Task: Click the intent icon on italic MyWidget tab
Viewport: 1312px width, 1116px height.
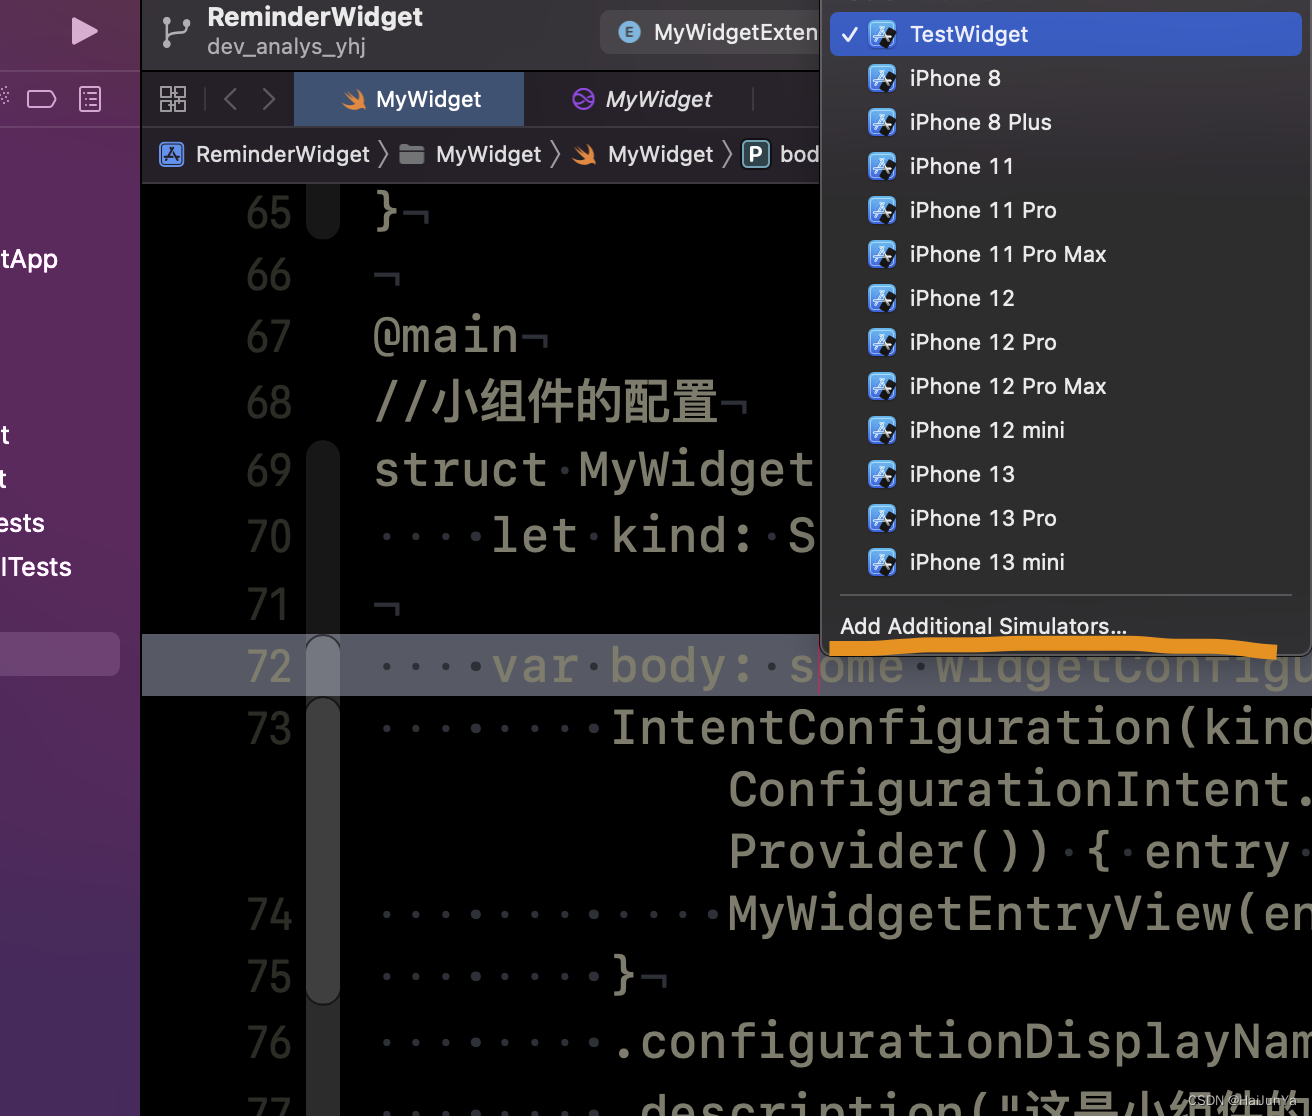Action: pyautogui.click(x=583, y=99)
